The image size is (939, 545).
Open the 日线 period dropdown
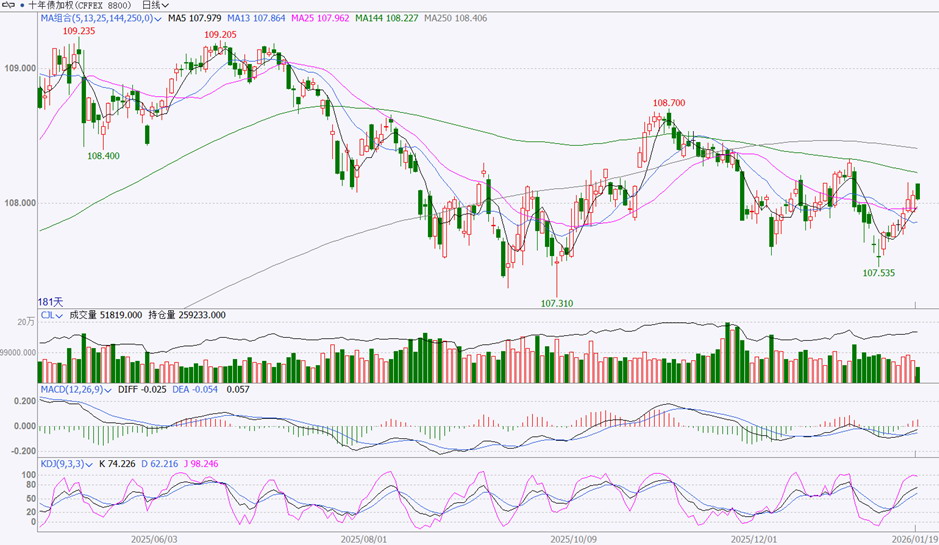point(155,5)
